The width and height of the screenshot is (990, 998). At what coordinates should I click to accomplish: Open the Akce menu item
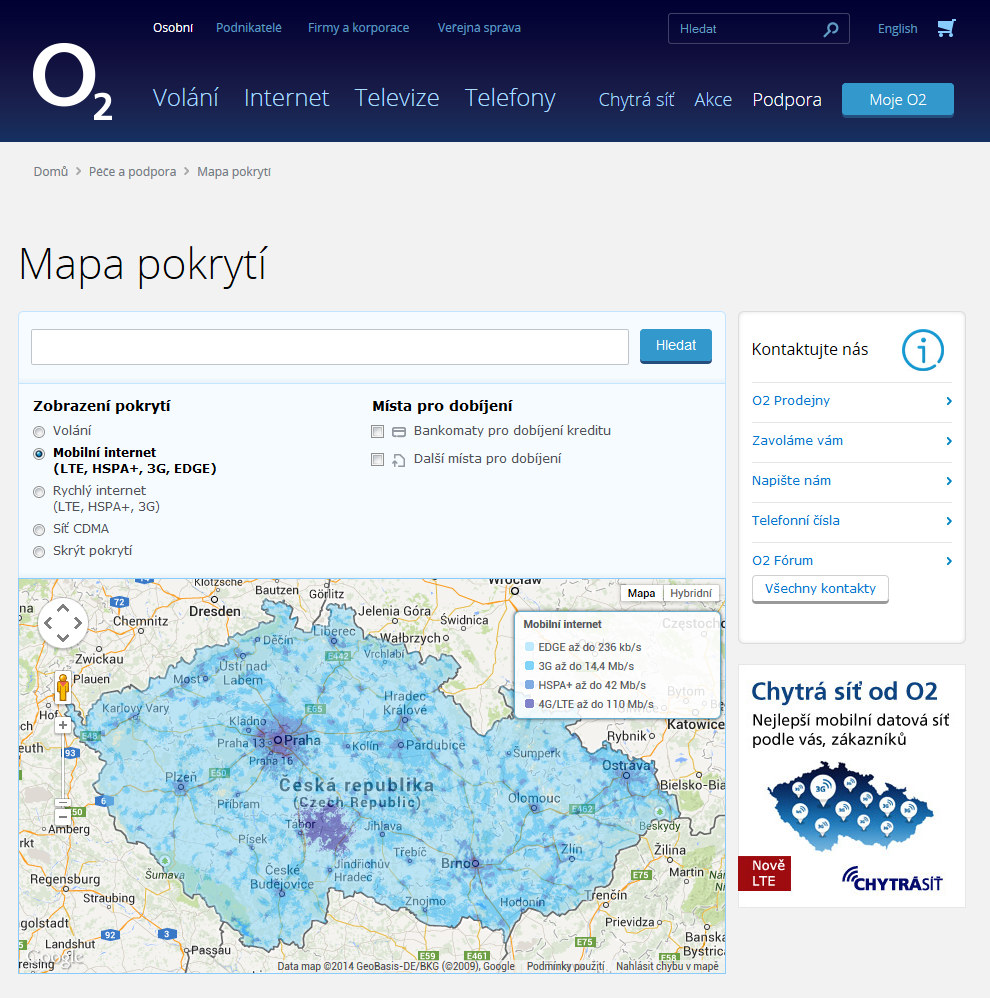(x=713, y=100)
